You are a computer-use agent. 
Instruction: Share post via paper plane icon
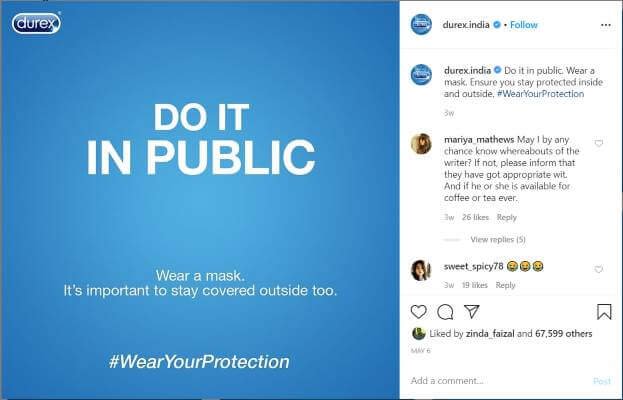[x=472, y=311]
